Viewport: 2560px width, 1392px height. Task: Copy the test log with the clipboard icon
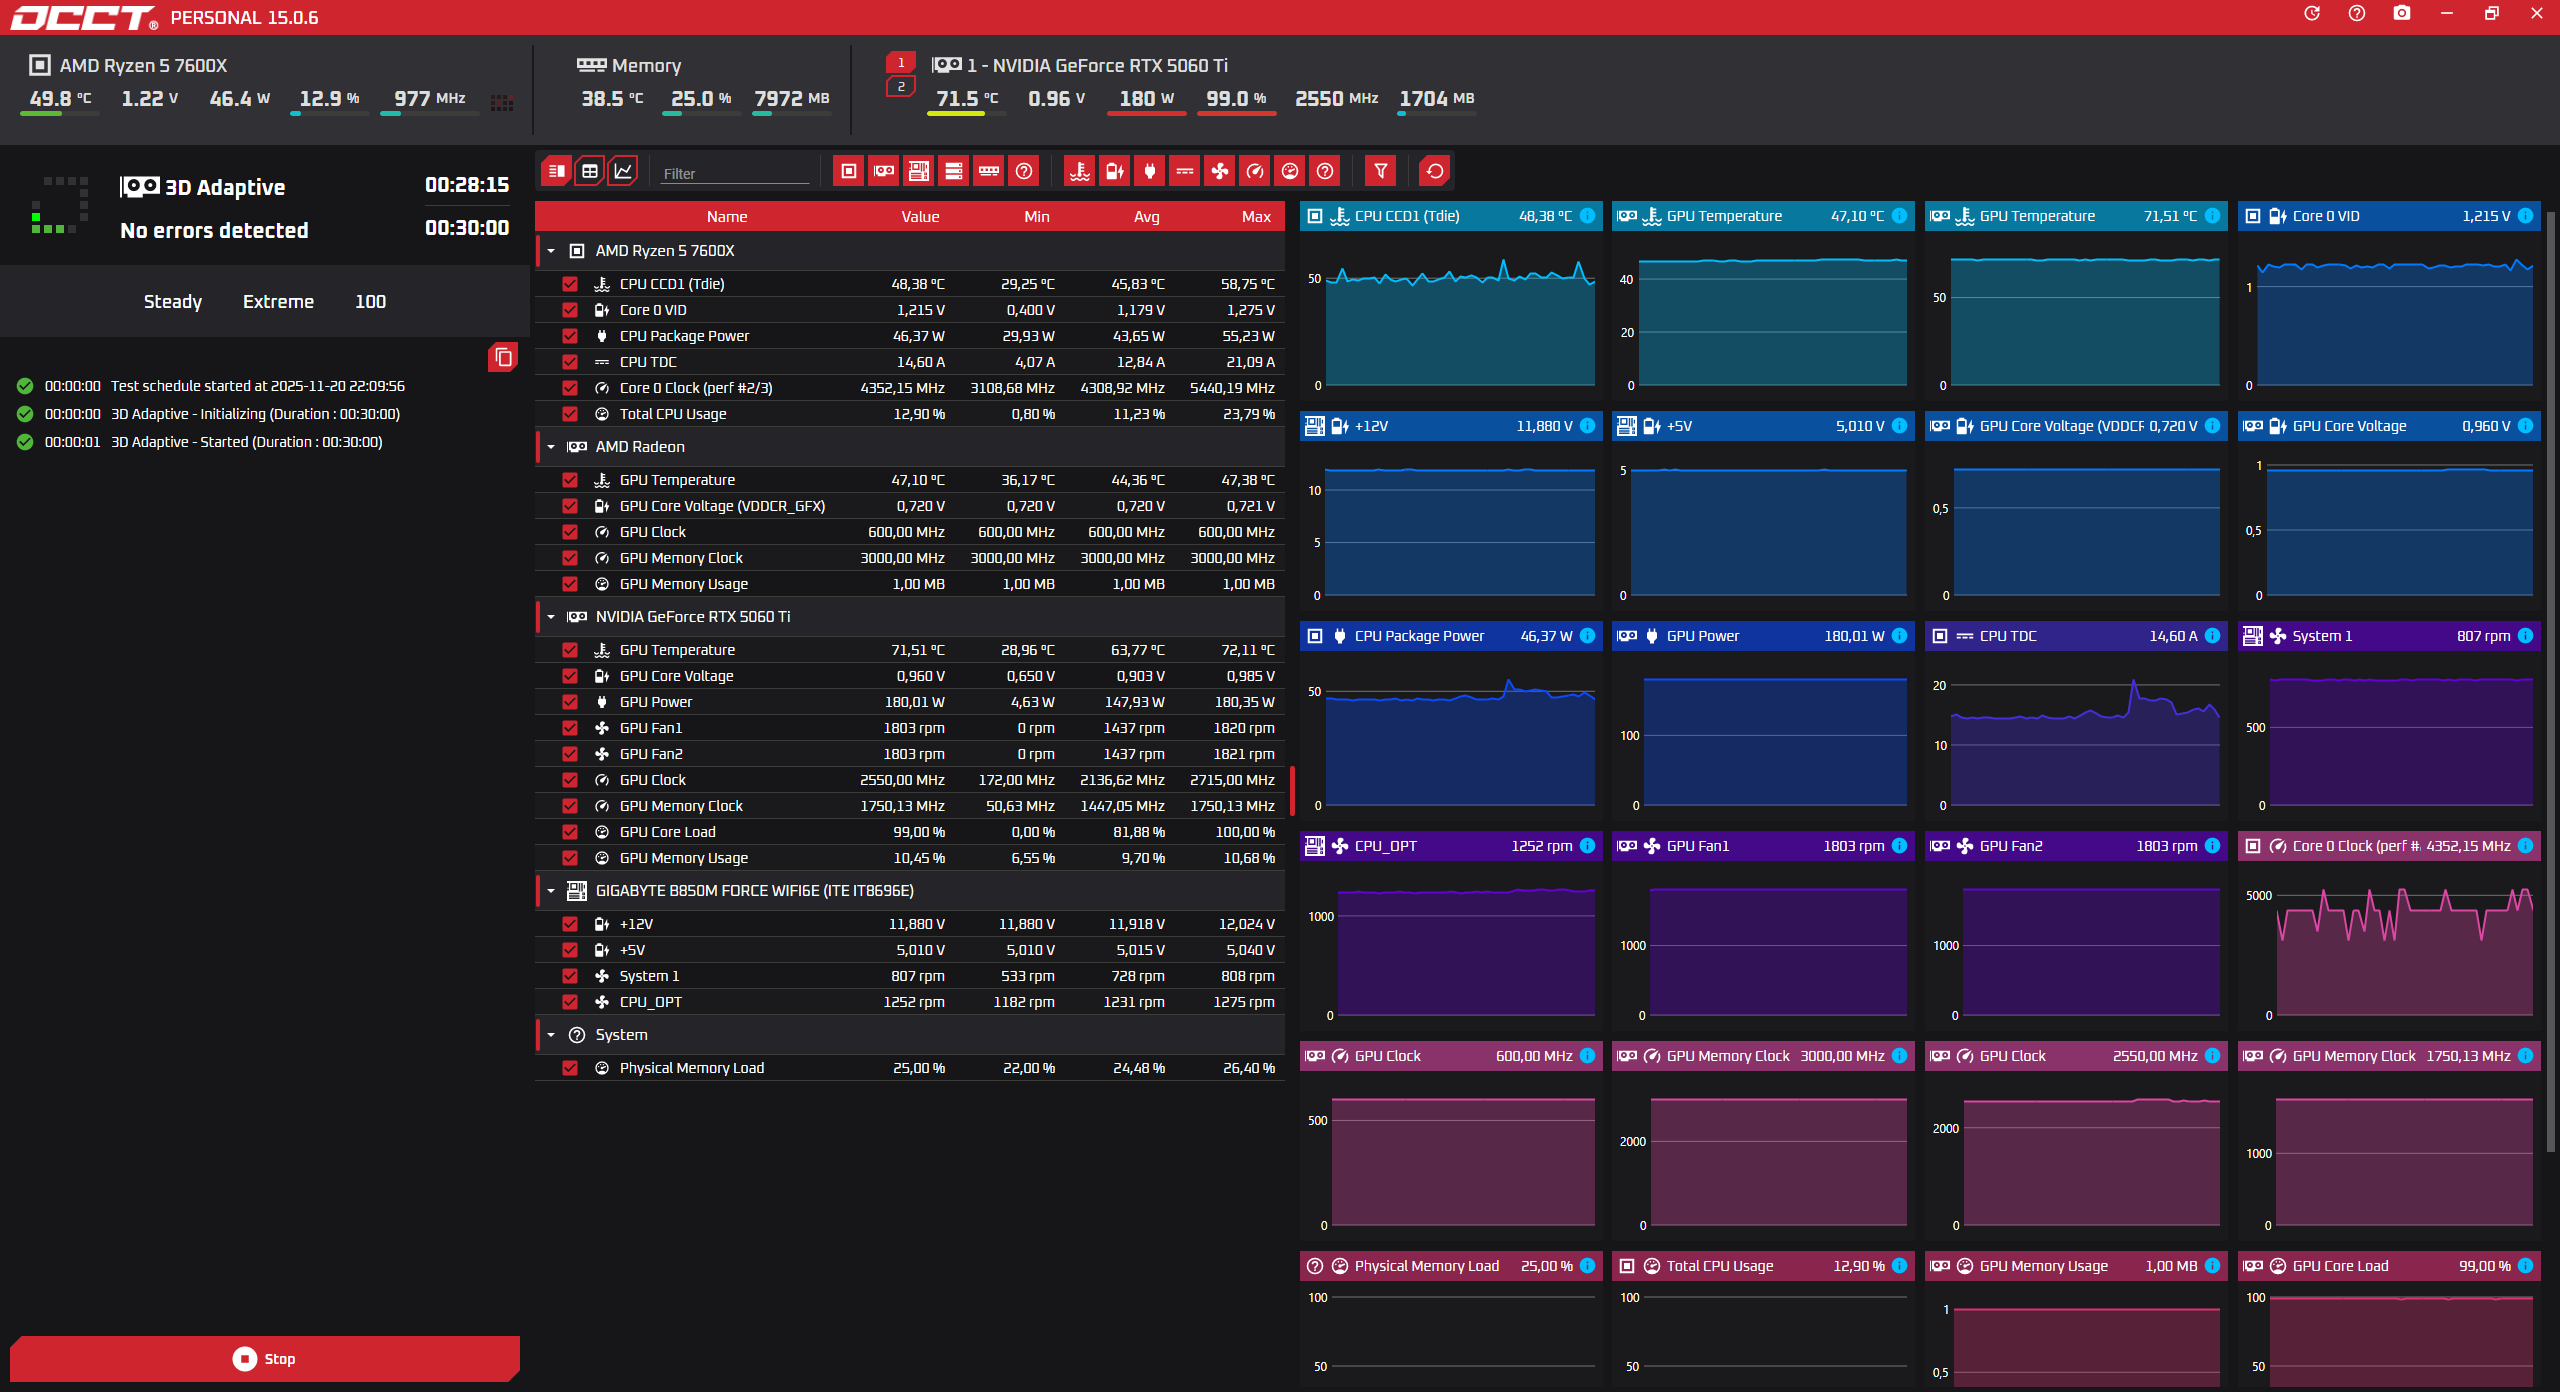pyautogui.click(x=503, y=357)
